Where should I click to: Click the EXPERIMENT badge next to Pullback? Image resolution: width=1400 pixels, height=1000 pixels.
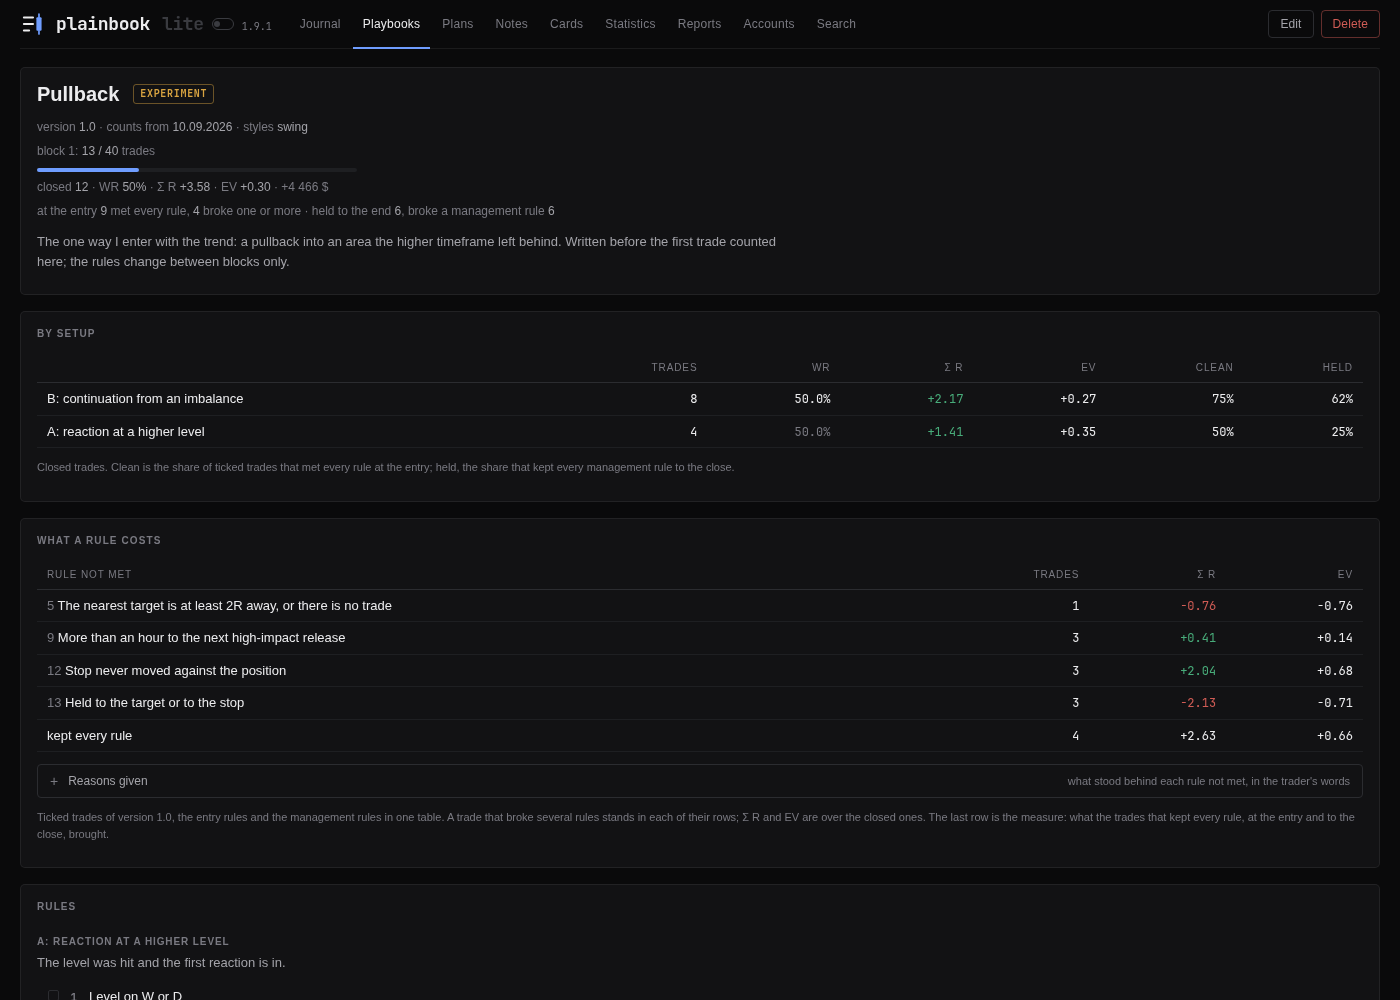[x=173, y=94]
